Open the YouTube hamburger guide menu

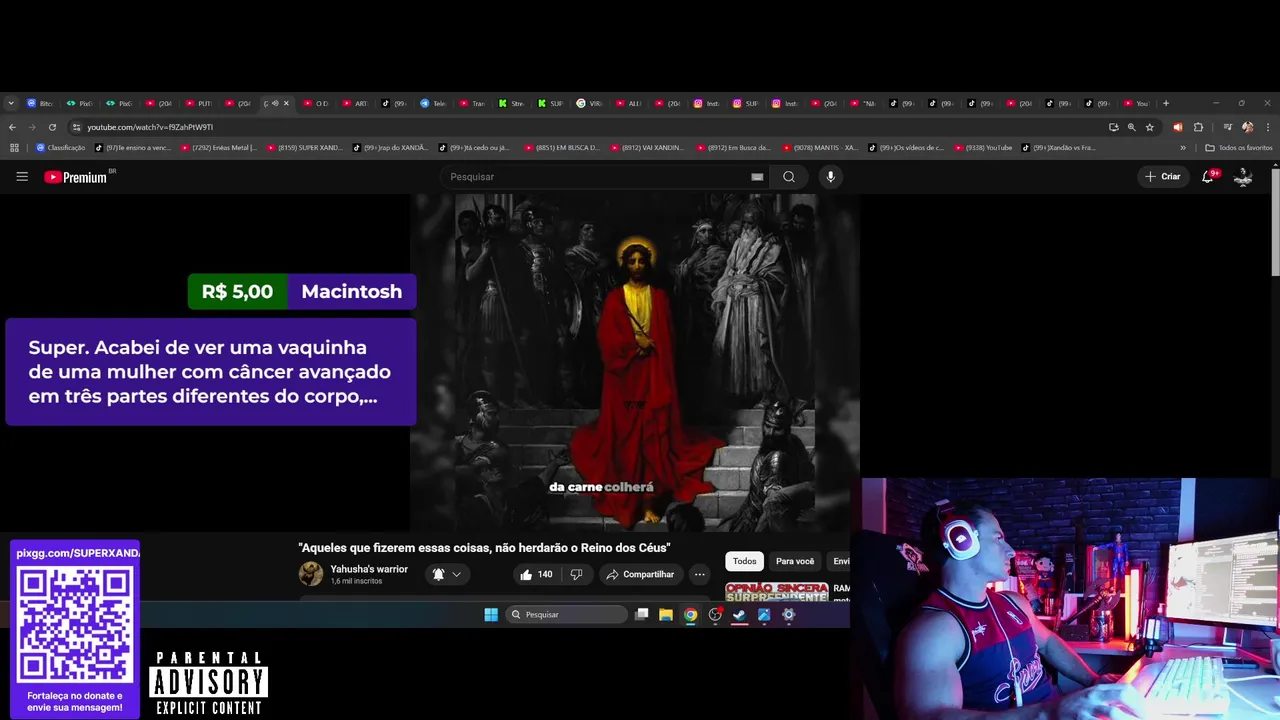pyautogui.click(x=22, y=177)
